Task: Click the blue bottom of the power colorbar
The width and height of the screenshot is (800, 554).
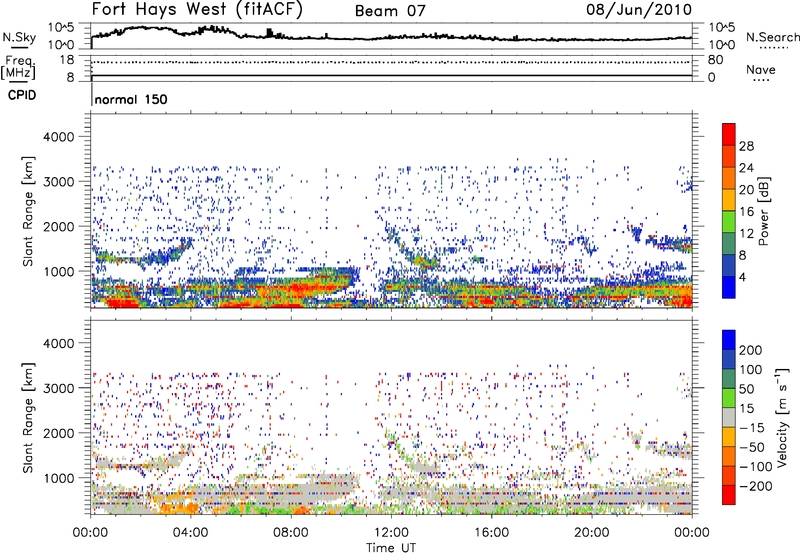Action: click(729, 287)
